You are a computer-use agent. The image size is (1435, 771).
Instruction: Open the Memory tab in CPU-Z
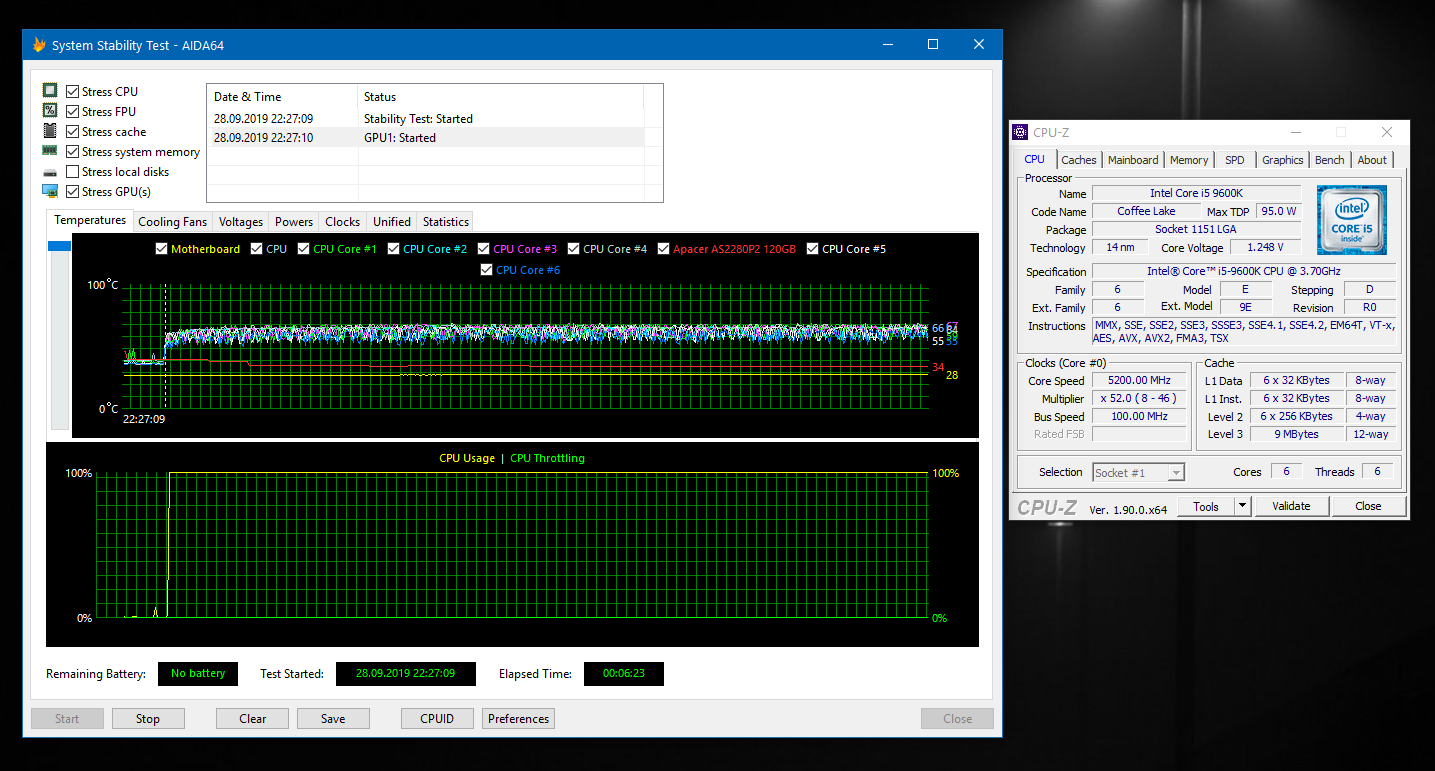click(x=1189, y=160)
